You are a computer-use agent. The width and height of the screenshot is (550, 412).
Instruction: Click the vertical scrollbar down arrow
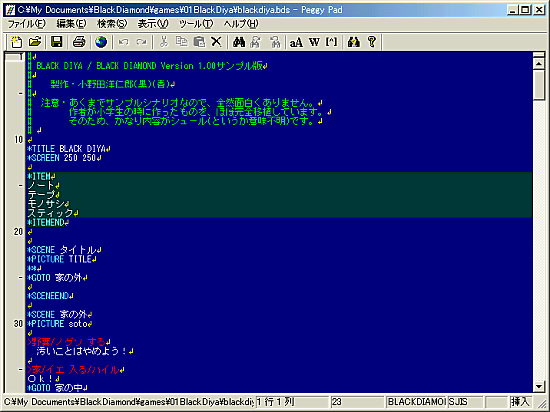(538, 387)
